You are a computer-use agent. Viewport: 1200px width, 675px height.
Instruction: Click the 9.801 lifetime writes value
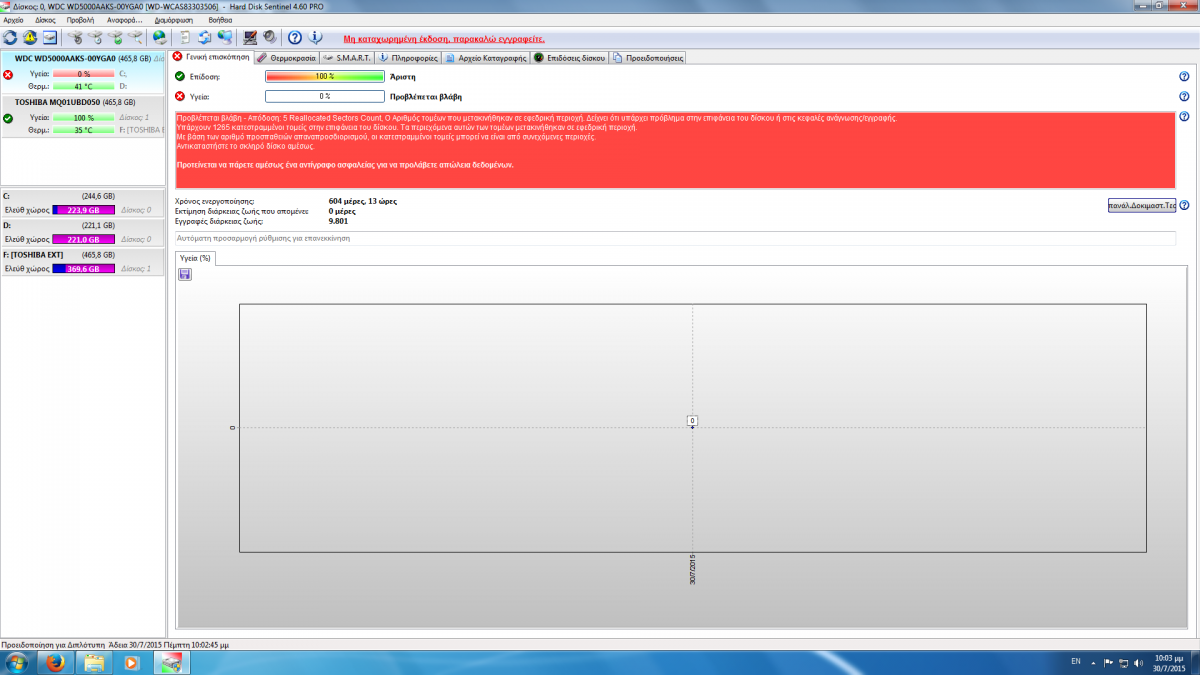(x=338, y=221)
